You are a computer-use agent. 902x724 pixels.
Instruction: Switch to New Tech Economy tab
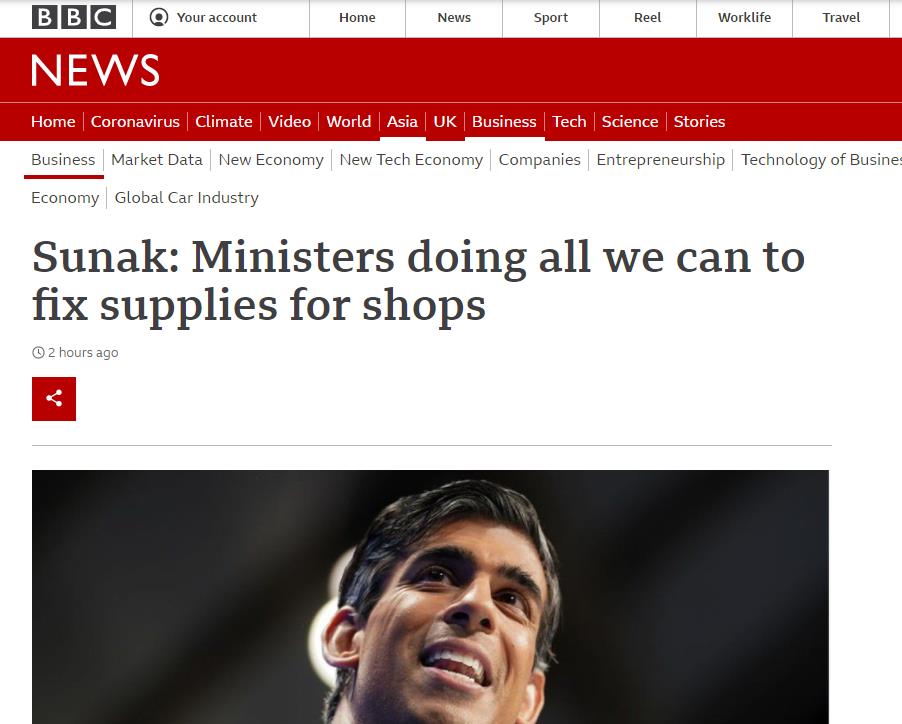[411, 159]
